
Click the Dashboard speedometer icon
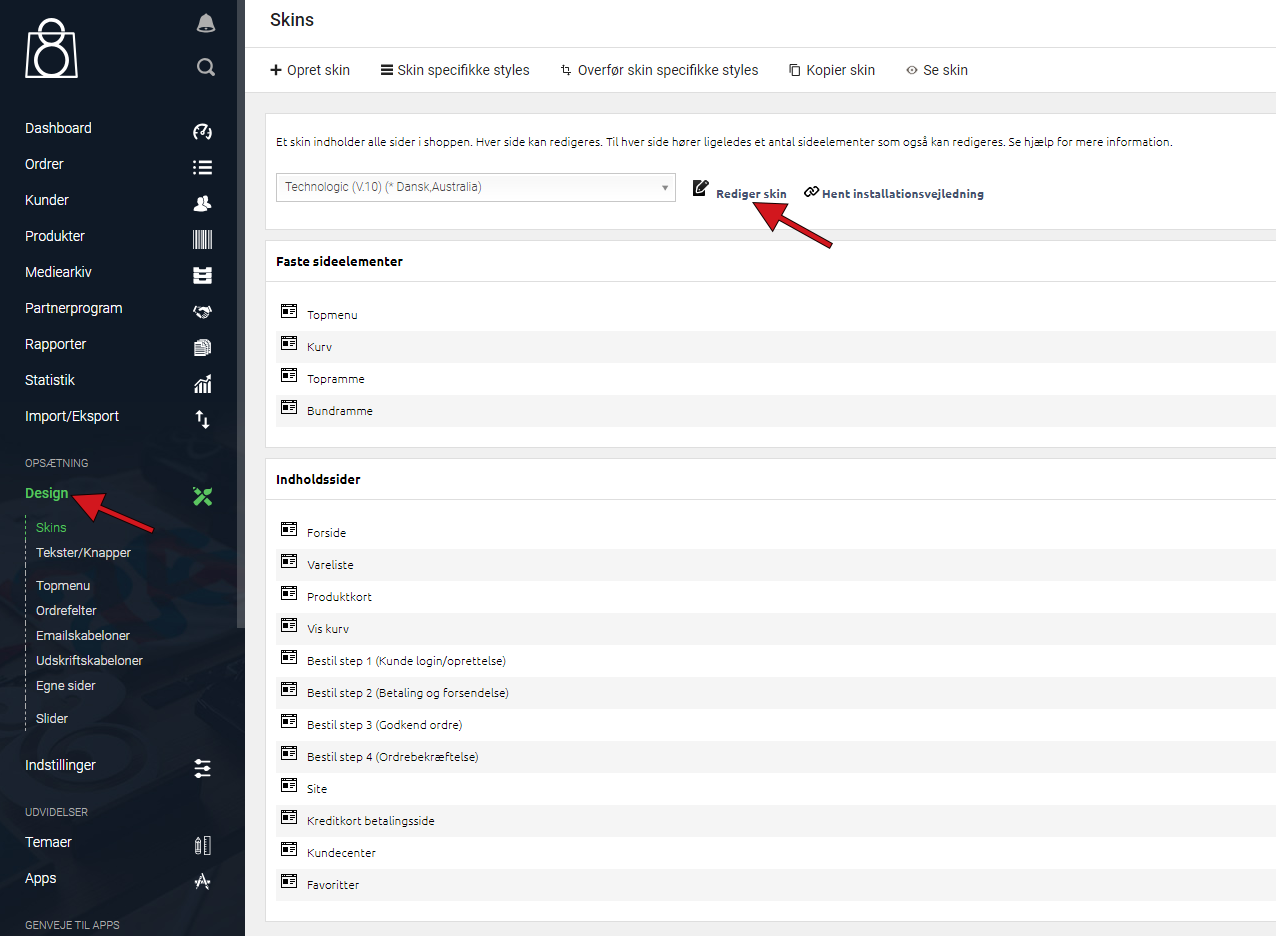coord(202,131)
